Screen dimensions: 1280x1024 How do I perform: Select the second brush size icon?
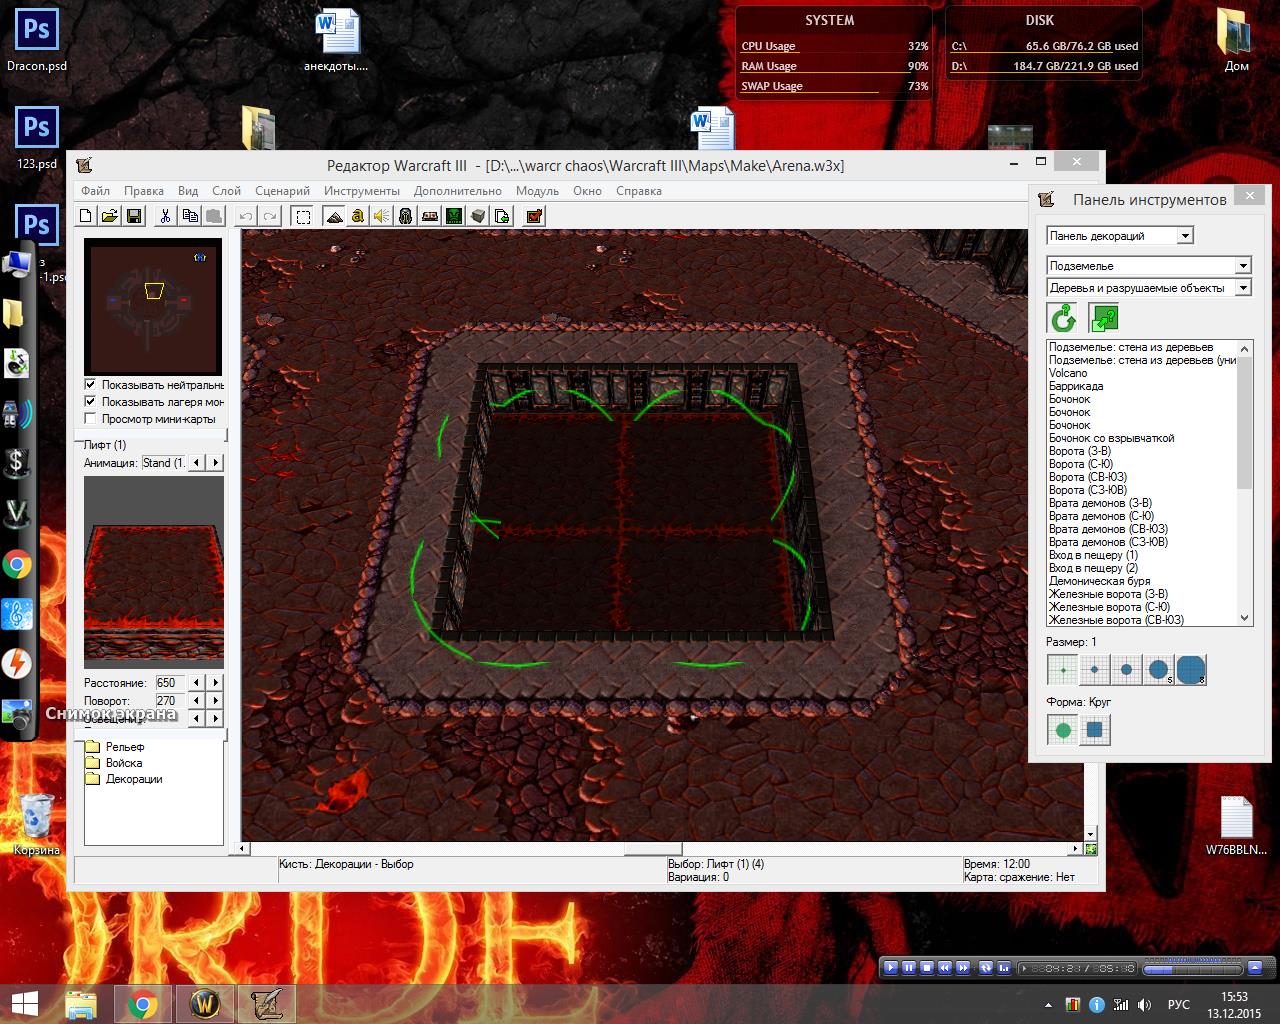(1094, 669)
